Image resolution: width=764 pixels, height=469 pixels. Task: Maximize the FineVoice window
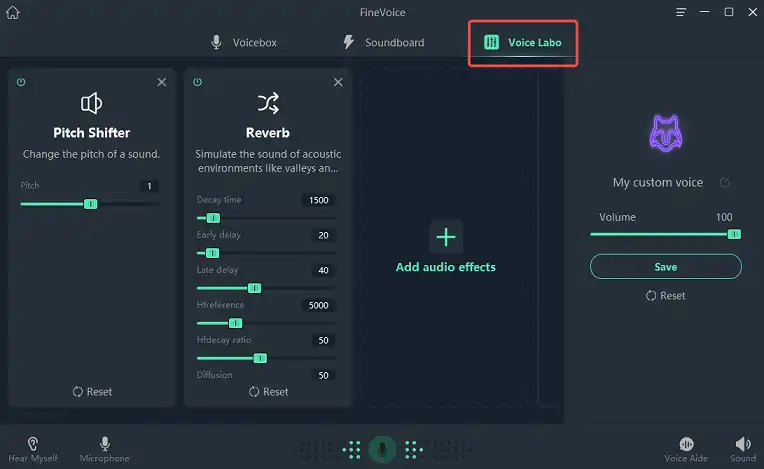[728, 12]
